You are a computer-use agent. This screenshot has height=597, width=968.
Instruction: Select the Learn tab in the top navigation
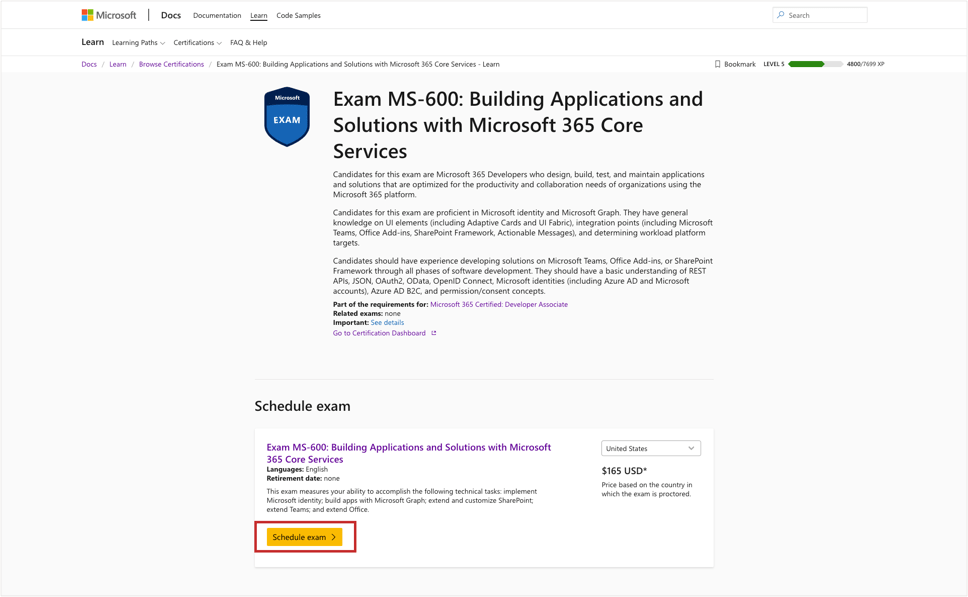point(258,15)
